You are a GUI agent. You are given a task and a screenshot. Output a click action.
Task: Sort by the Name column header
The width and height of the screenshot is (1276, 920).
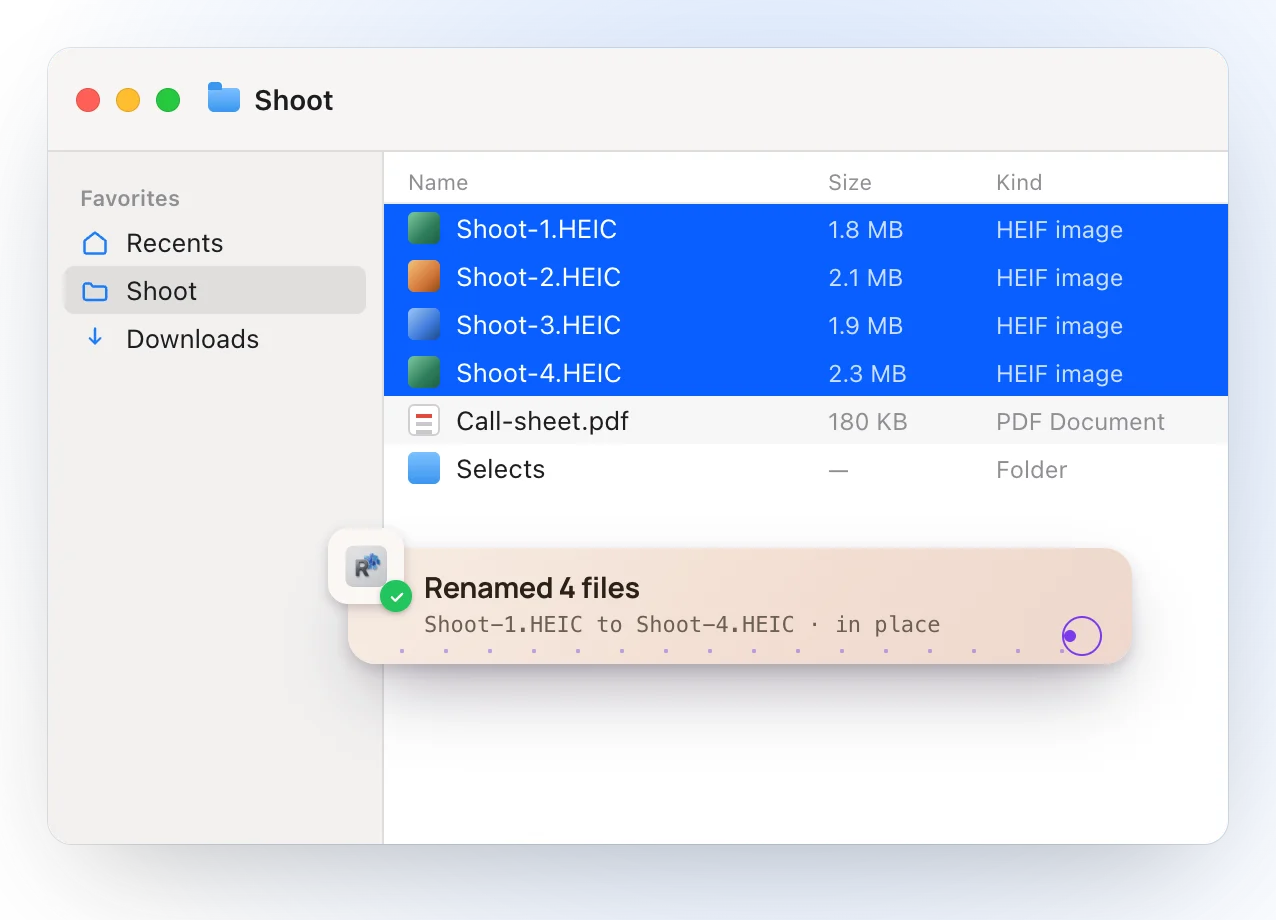coord(438,182)
